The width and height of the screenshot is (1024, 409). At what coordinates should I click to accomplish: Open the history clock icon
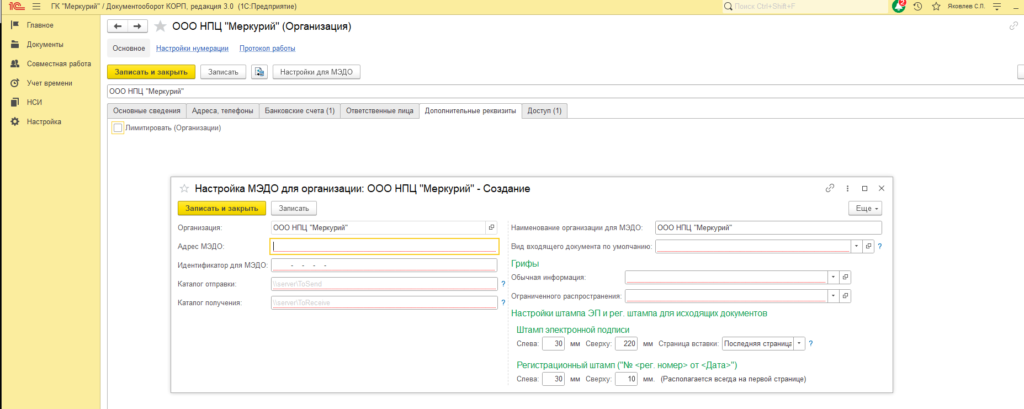[x=917, y=6]
